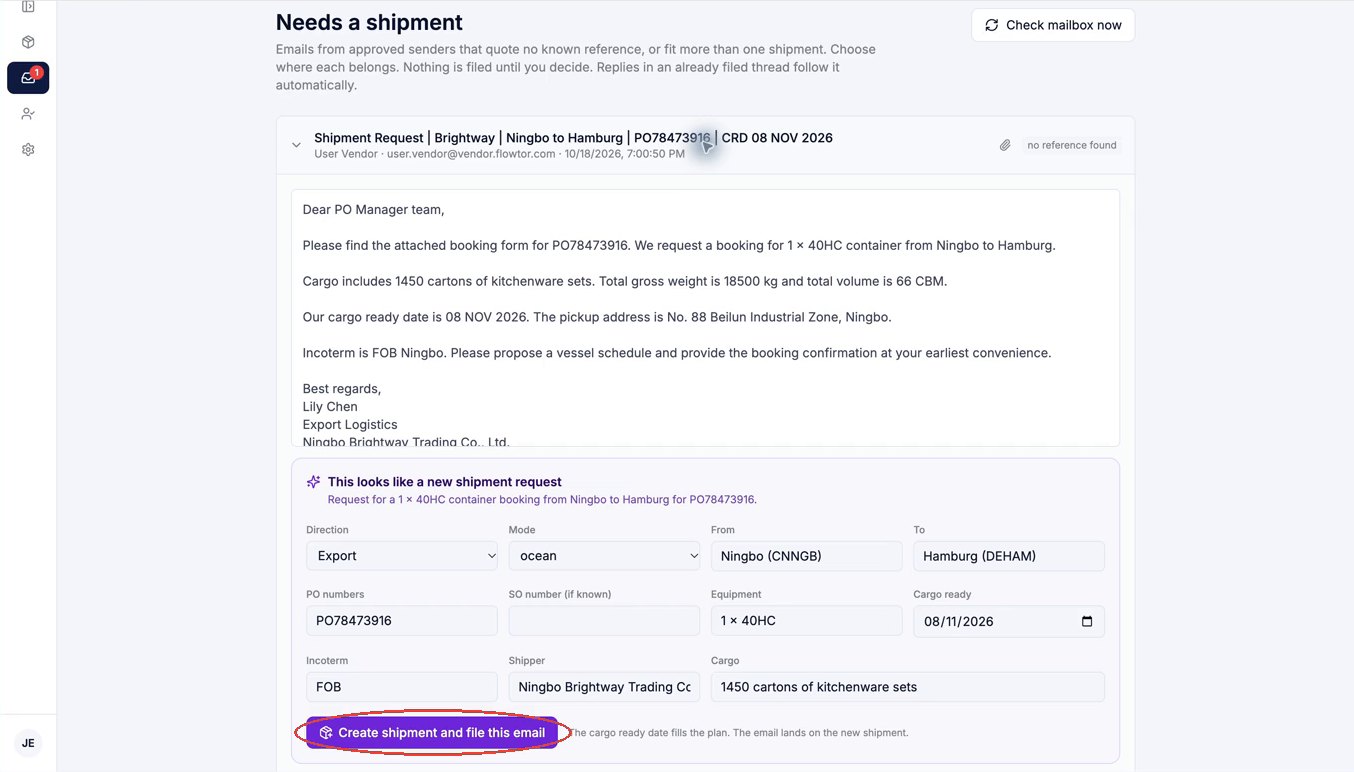Click "Dear PO Manager team," in email body
Viewport: 1354px width, 772px height.
(x=374, y=209)
